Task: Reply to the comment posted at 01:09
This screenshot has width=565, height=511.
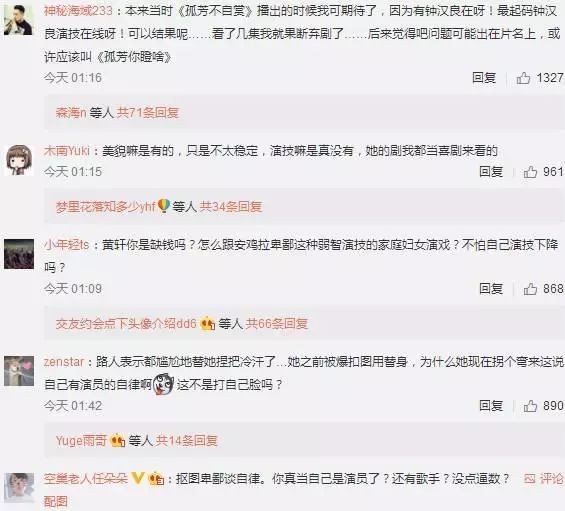Action: click(491, 289)
